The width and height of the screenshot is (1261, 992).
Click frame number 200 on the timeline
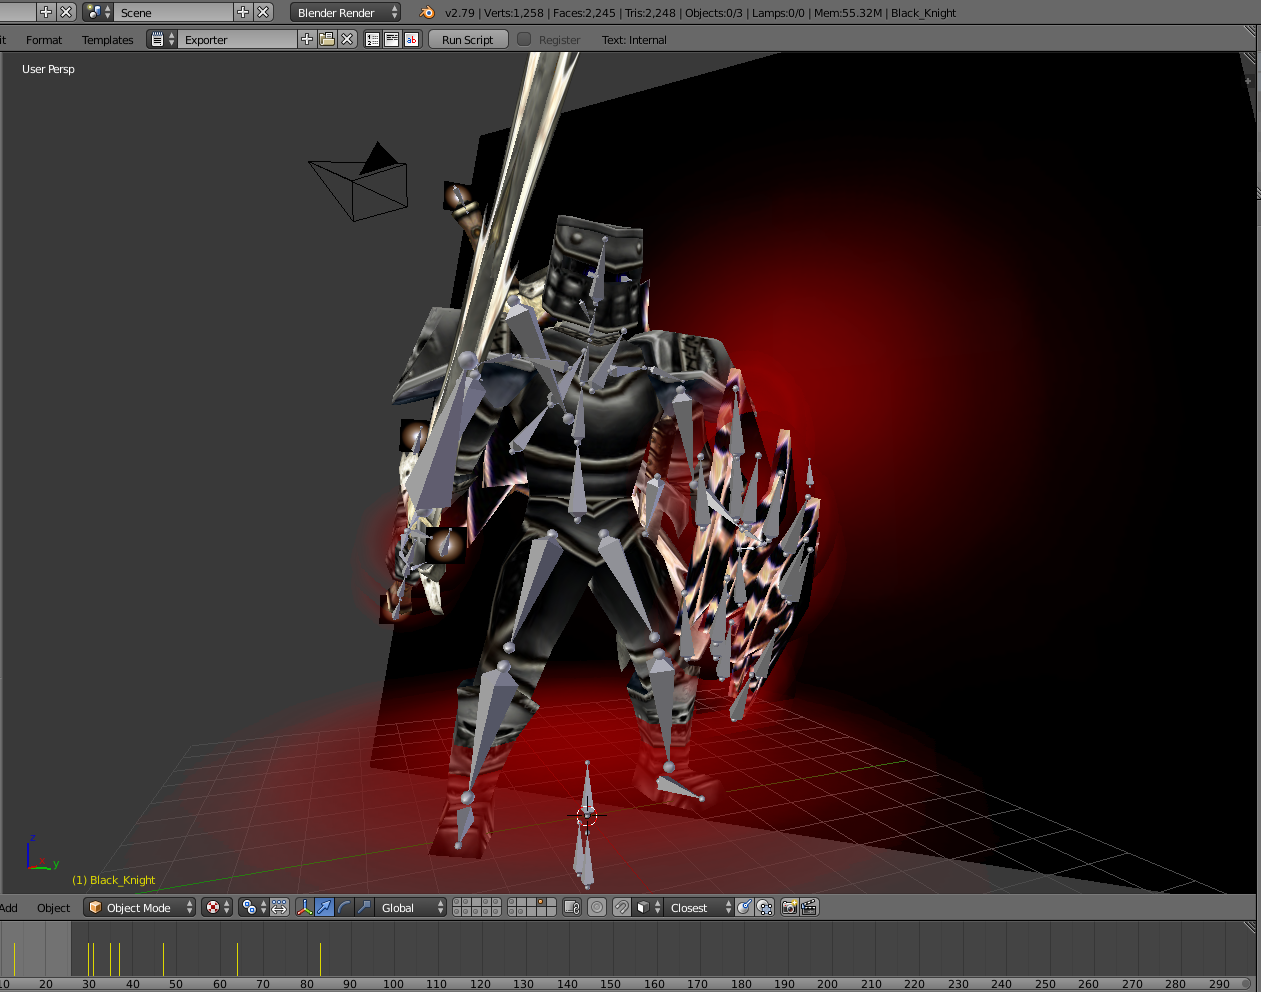point(827,984)
